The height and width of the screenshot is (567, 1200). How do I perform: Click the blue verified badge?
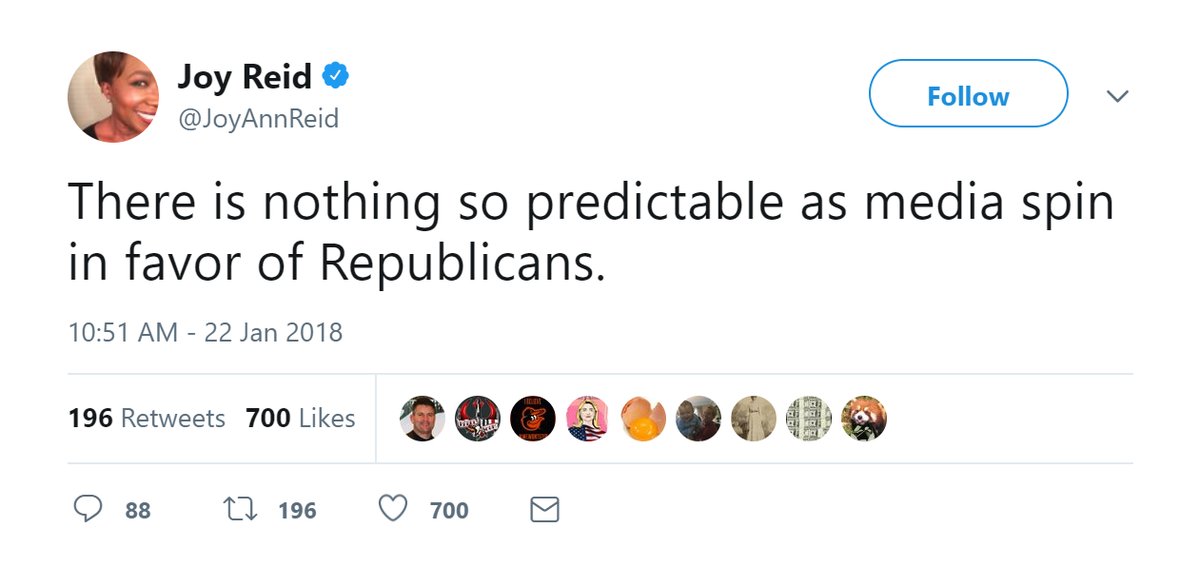coord(335,76)
